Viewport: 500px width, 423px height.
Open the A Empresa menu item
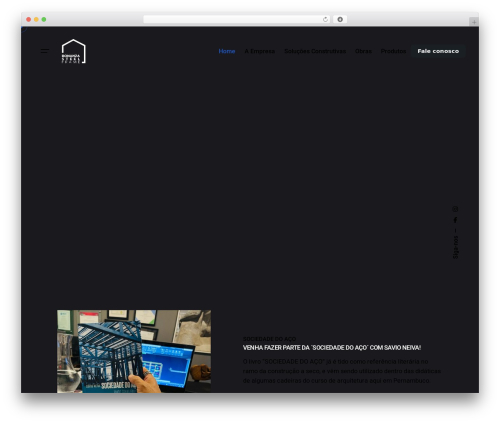260,51
